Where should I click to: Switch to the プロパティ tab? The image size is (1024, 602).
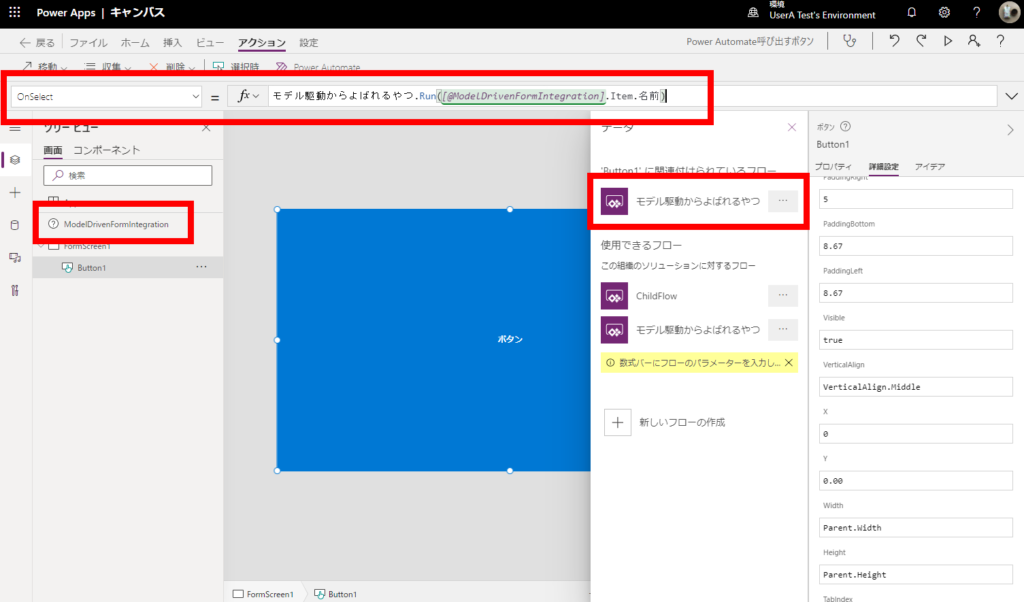pyautogui.click(x=833, y=166)
